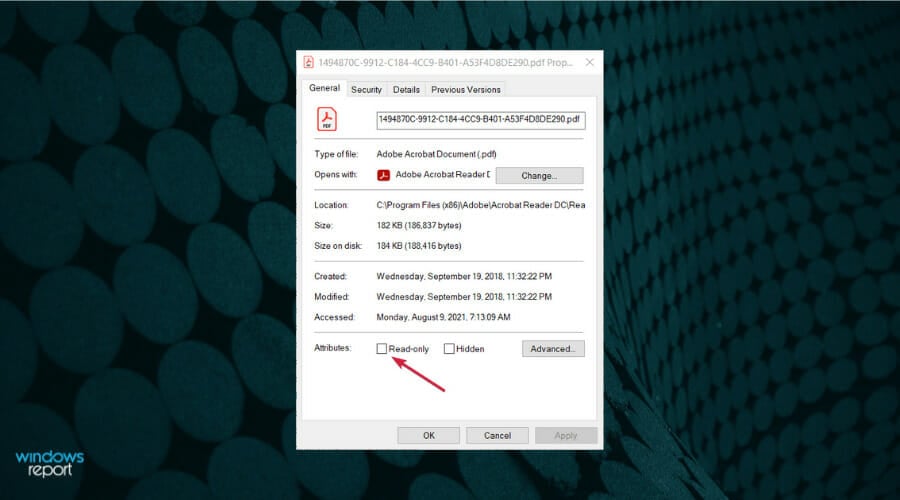Screen dimensions: 900x500
Task: Click the Adobe Acrobat Reader app icon
Action: pyautogui.click(x=383, y=175)
